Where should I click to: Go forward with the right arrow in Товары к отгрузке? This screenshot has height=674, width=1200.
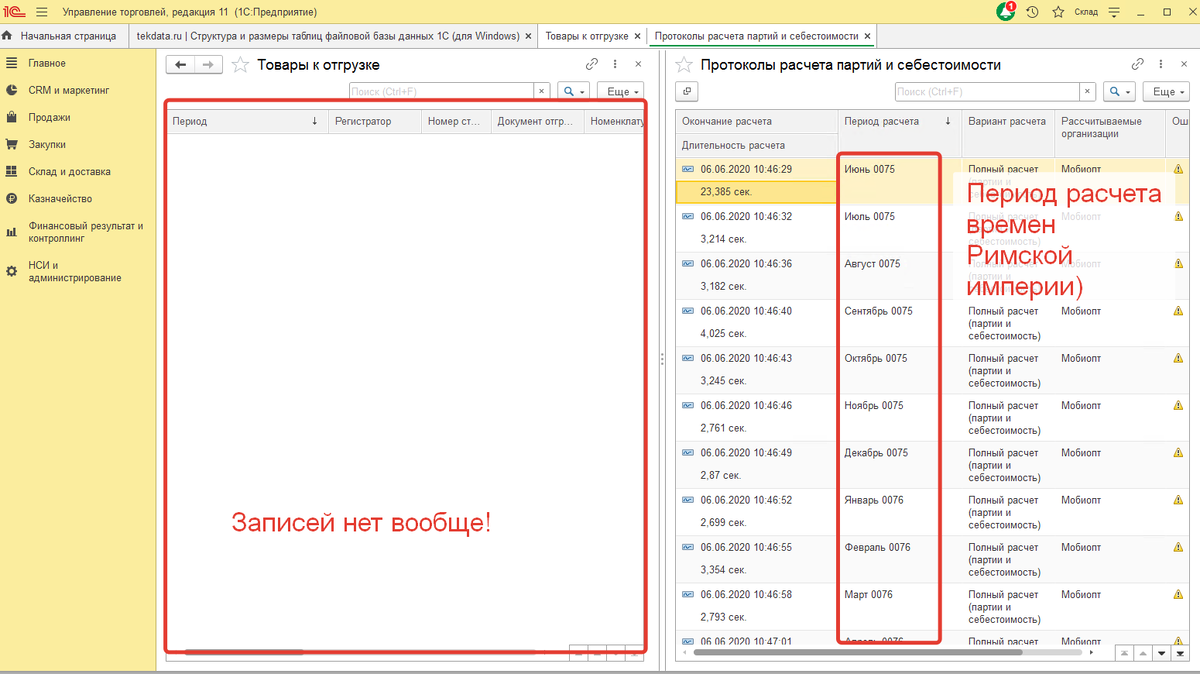(x=207, y=64)
